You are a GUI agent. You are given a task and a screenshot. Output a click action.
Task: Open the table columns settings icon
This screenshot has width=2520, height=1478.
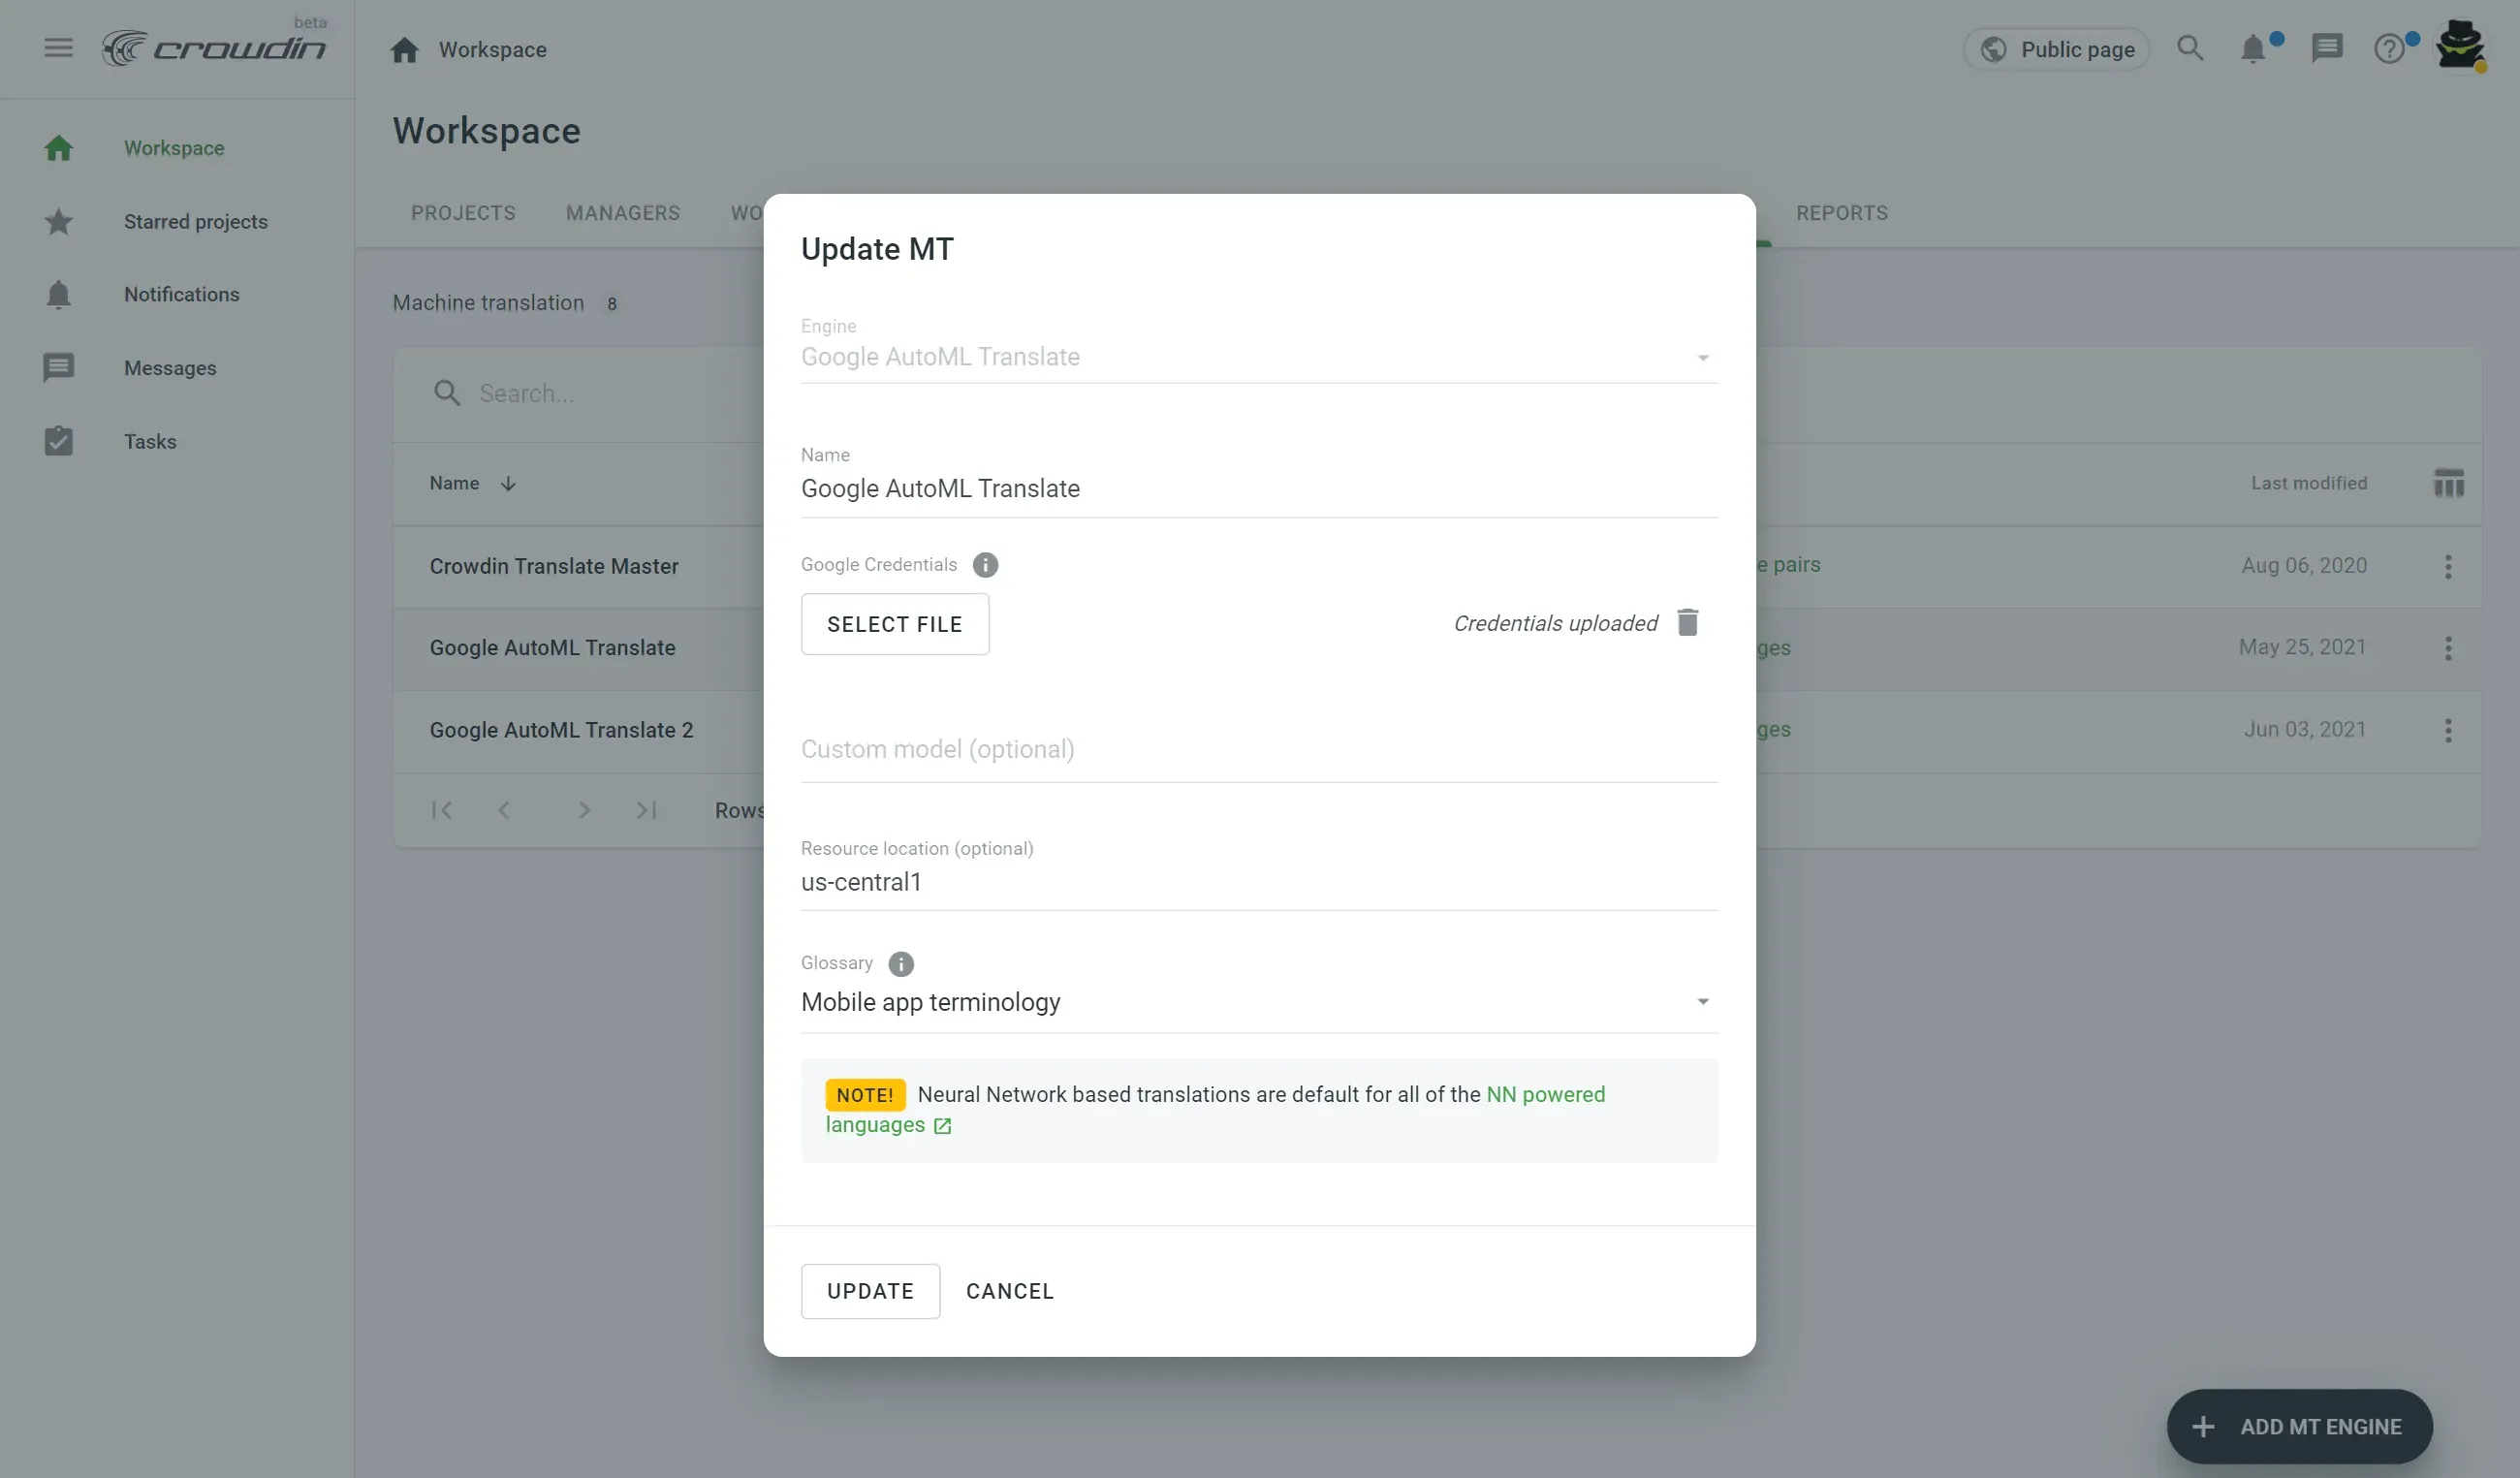point(2447,484)
